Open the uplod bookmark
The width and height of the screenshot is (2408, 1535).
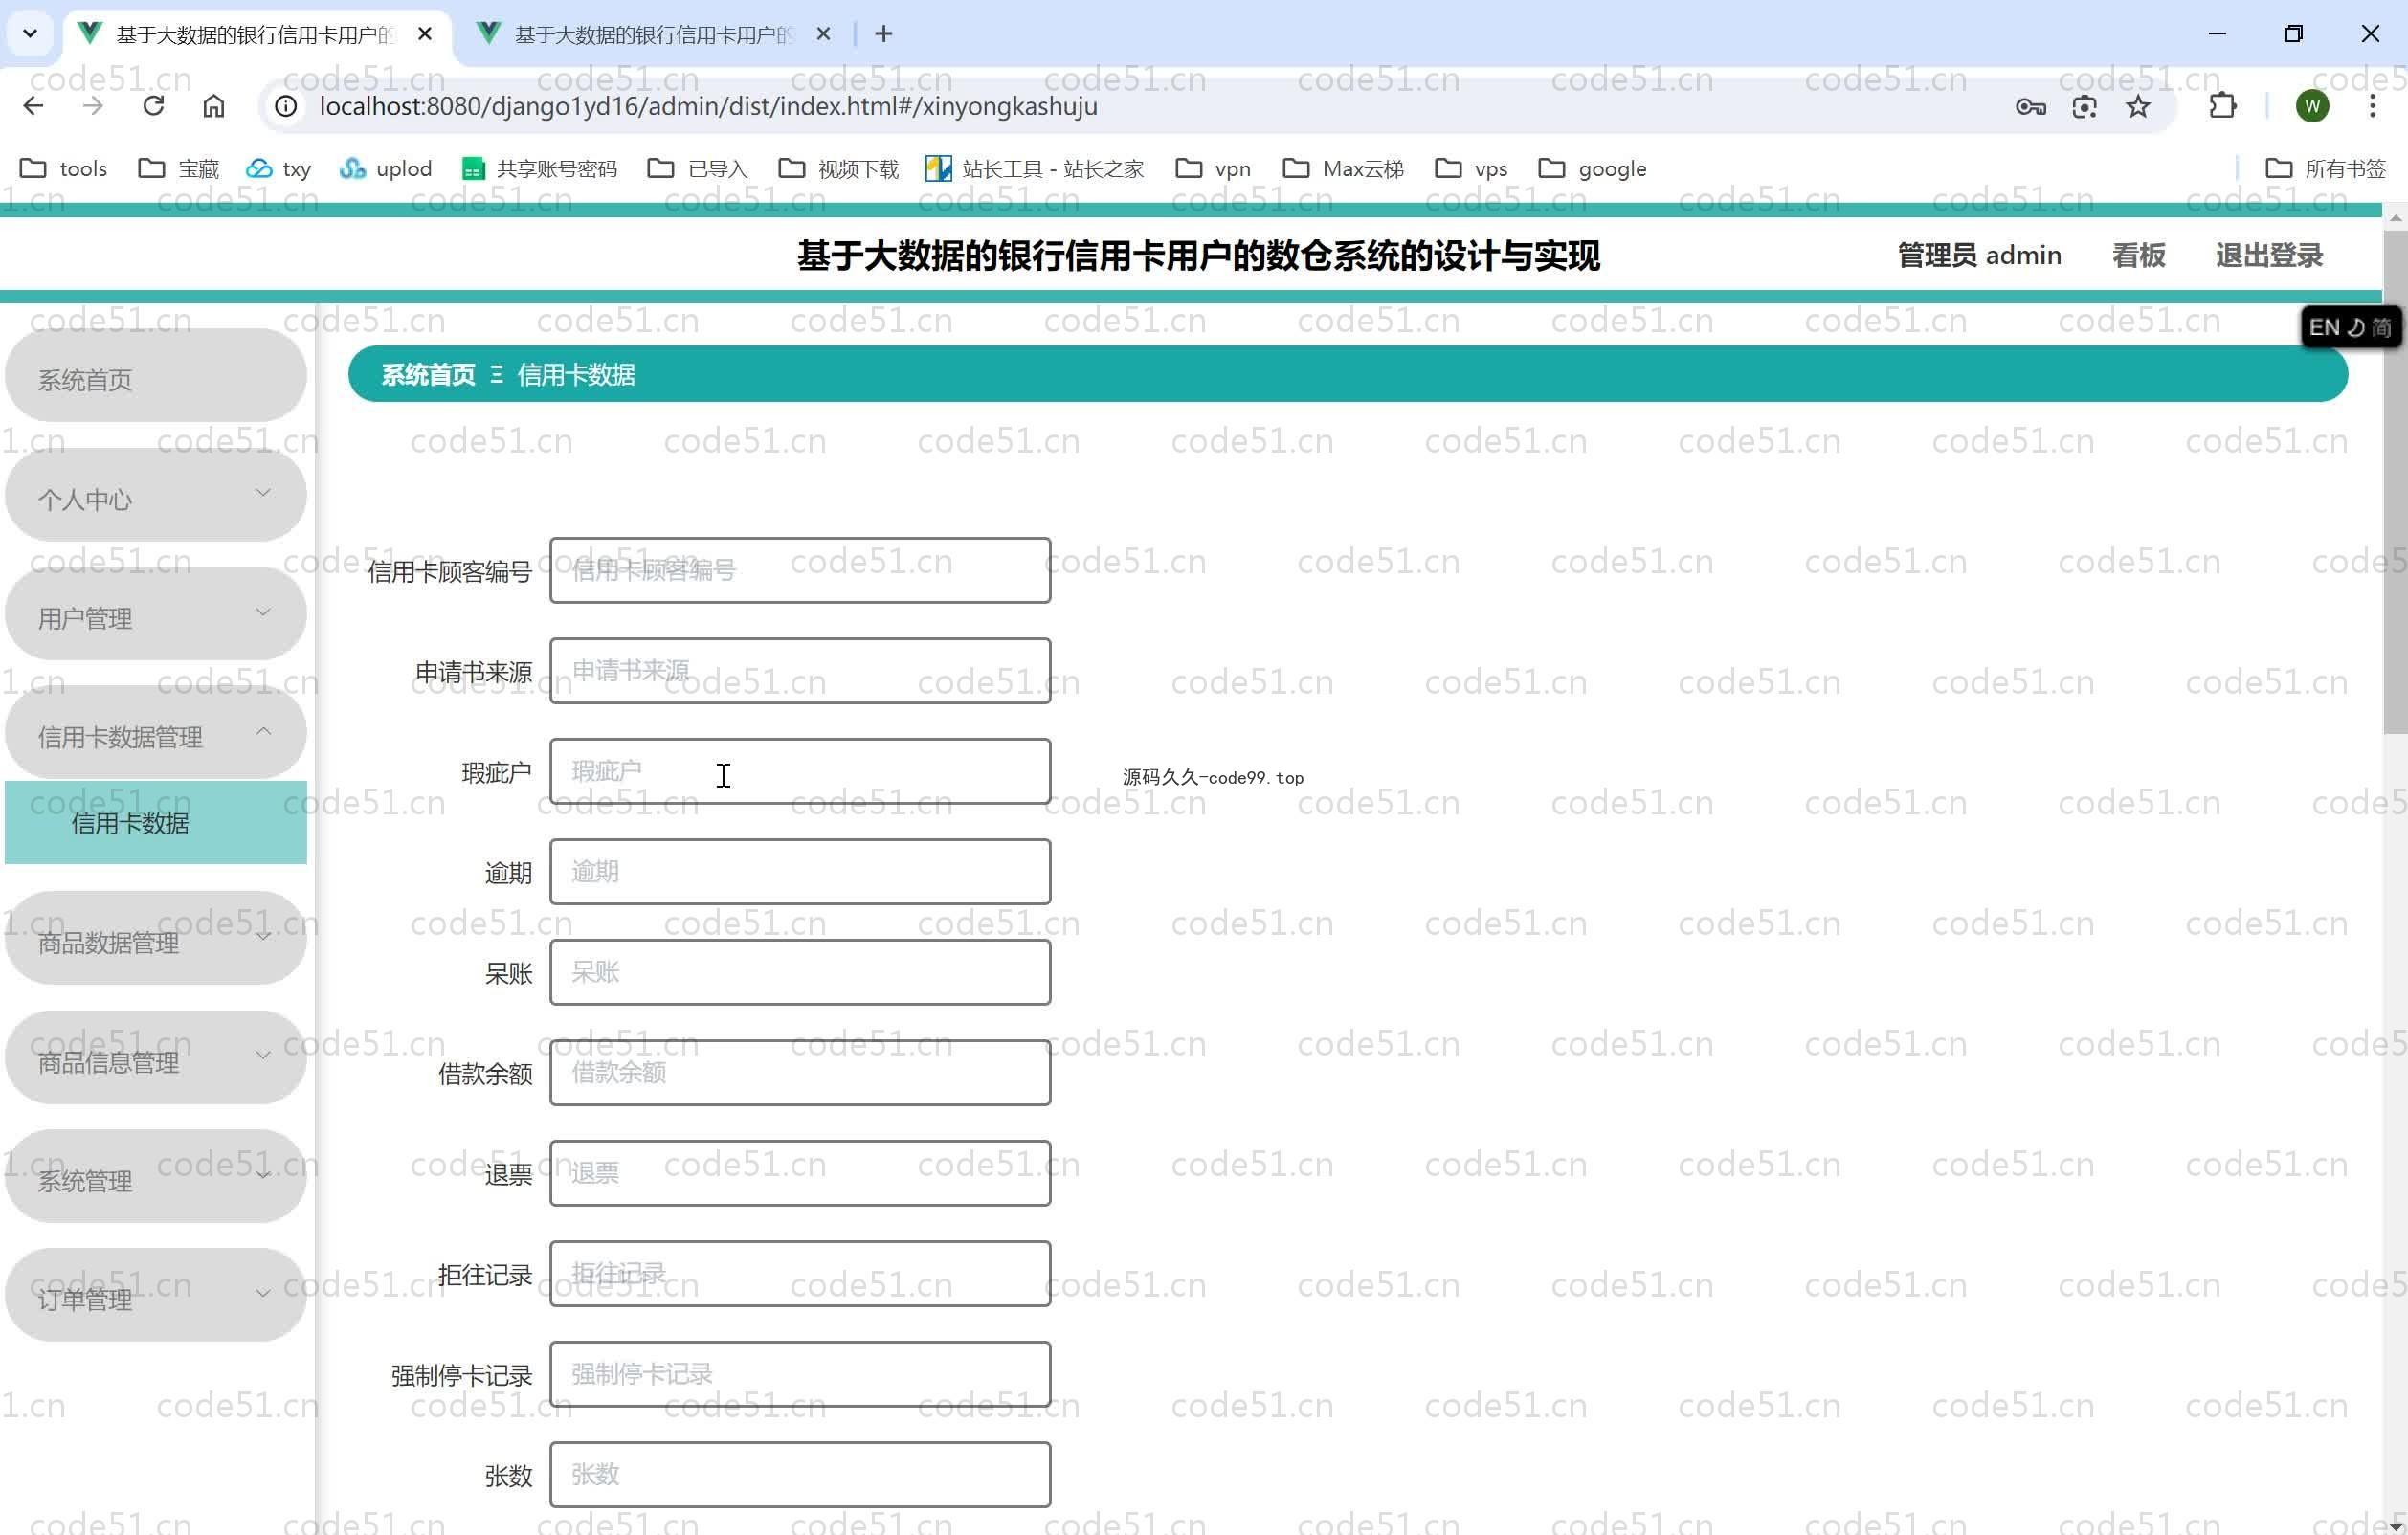pos(386,169)
